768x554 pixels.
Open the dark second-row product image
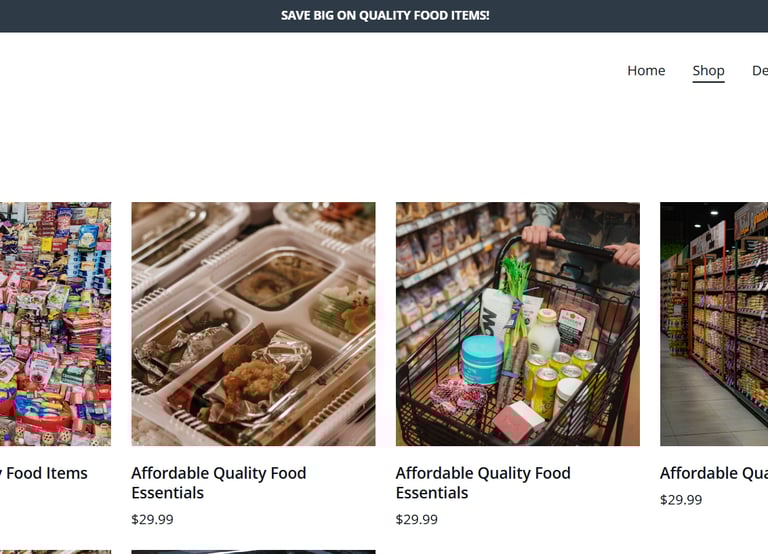pos(253,552)
